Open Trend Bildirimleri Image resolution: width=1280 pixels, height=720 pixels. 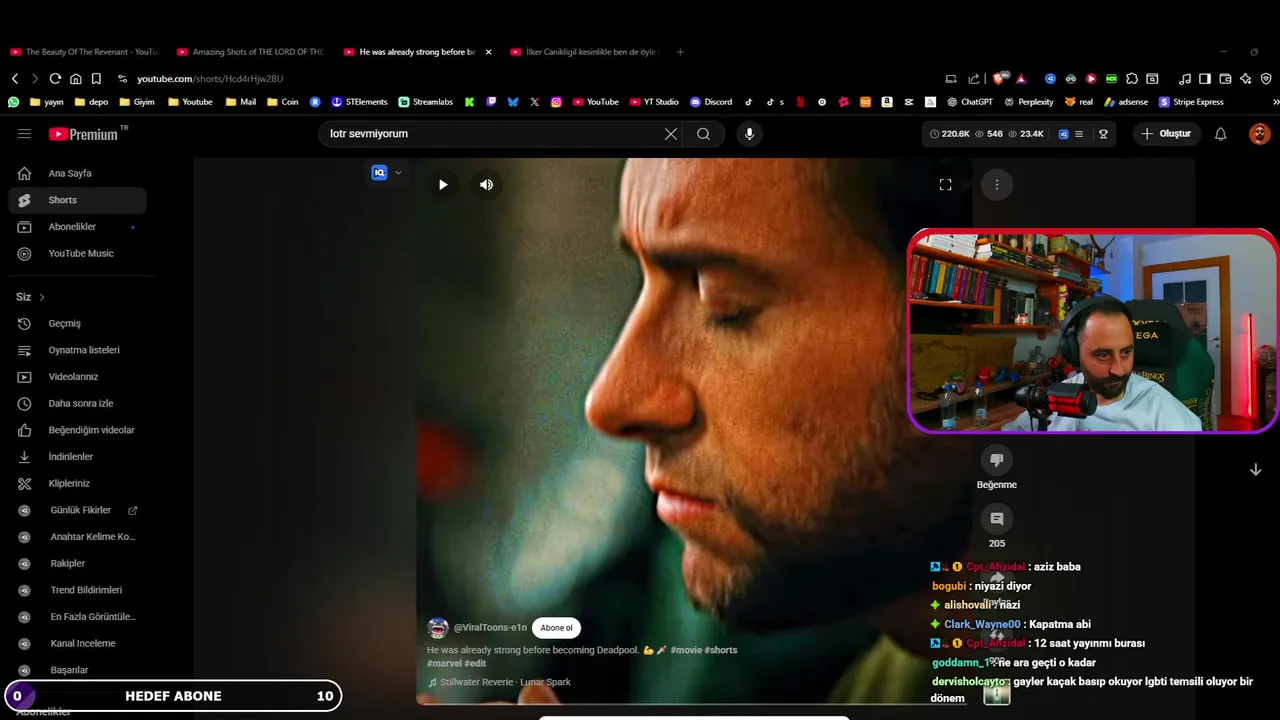77,590
